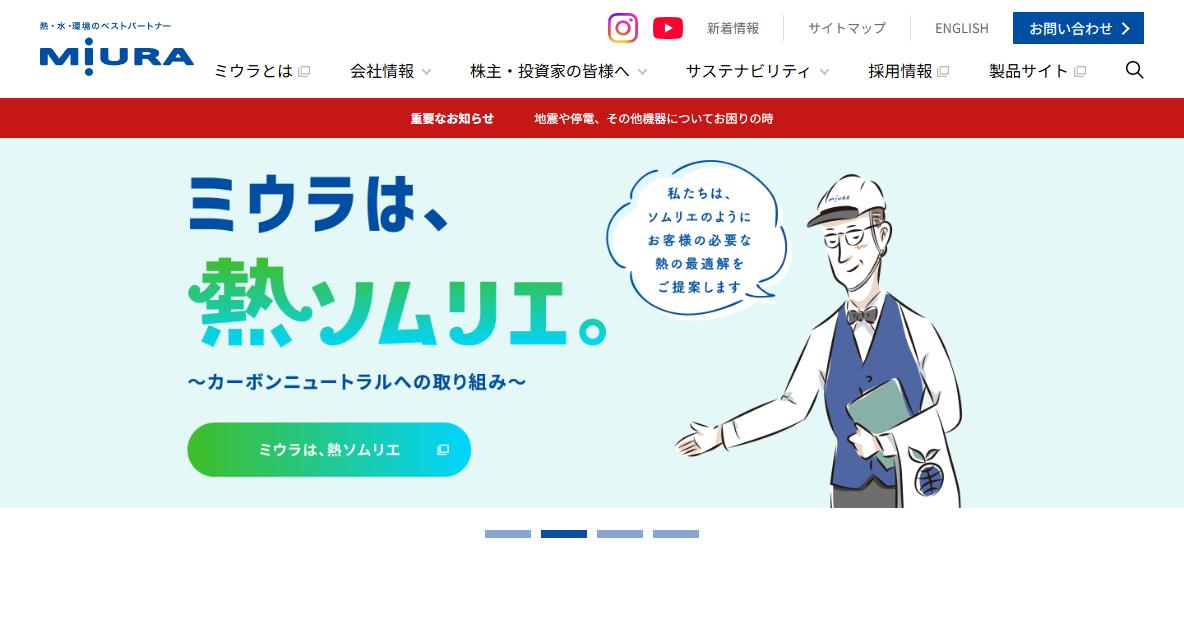The width and height of the screenshot is (1184, 624).
Task: Click external-link icon beside ミウラとは
Action: click(304, 72)
